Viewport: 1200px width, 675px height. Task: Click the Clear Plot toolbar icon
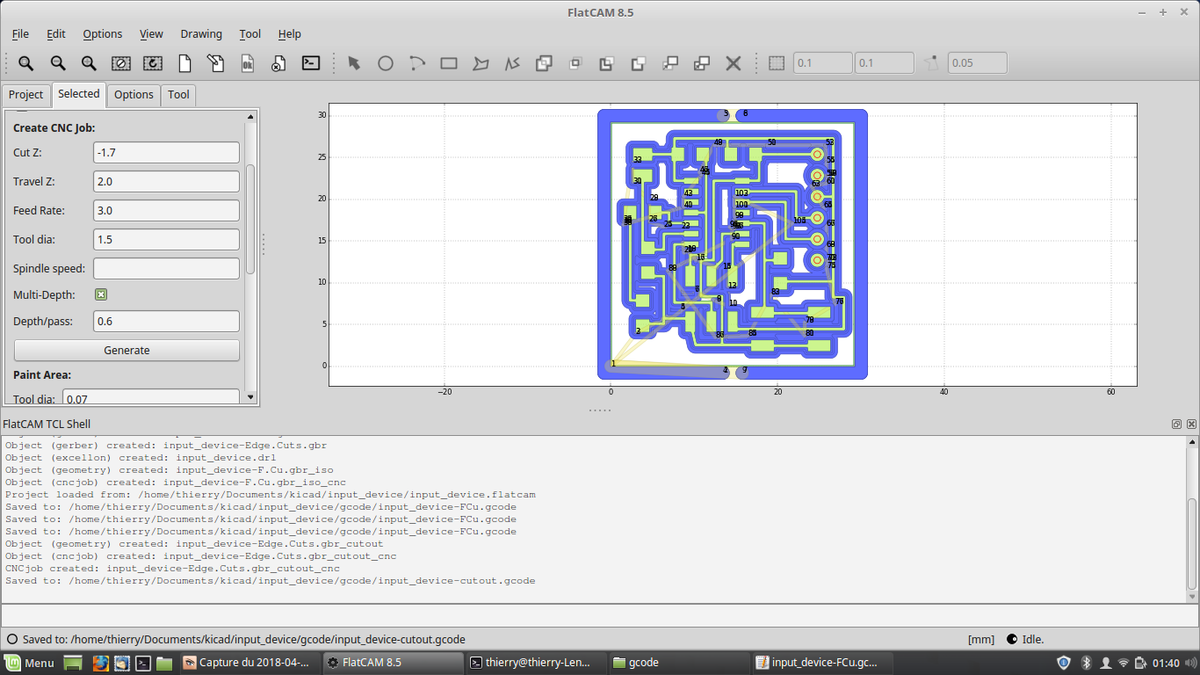[121, 63]
